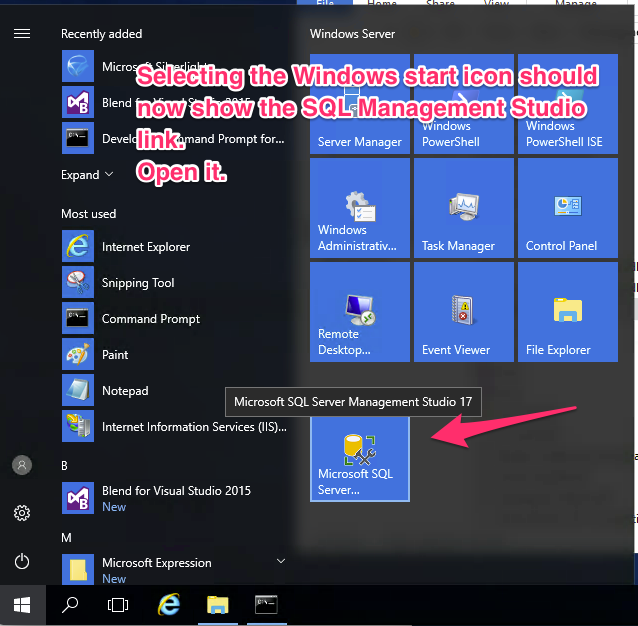
Task: Click the Microsoft Silverlight icon in Recently added
Action: 78,66
